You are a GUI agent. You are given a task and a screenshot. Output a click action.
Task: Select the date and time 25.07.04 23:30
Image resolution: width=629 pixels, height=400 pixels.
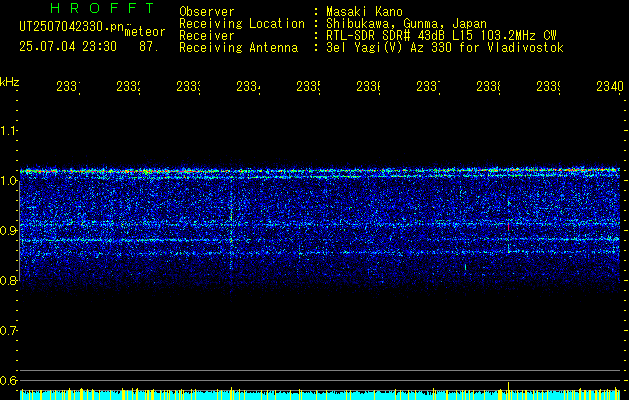(68, 47)
